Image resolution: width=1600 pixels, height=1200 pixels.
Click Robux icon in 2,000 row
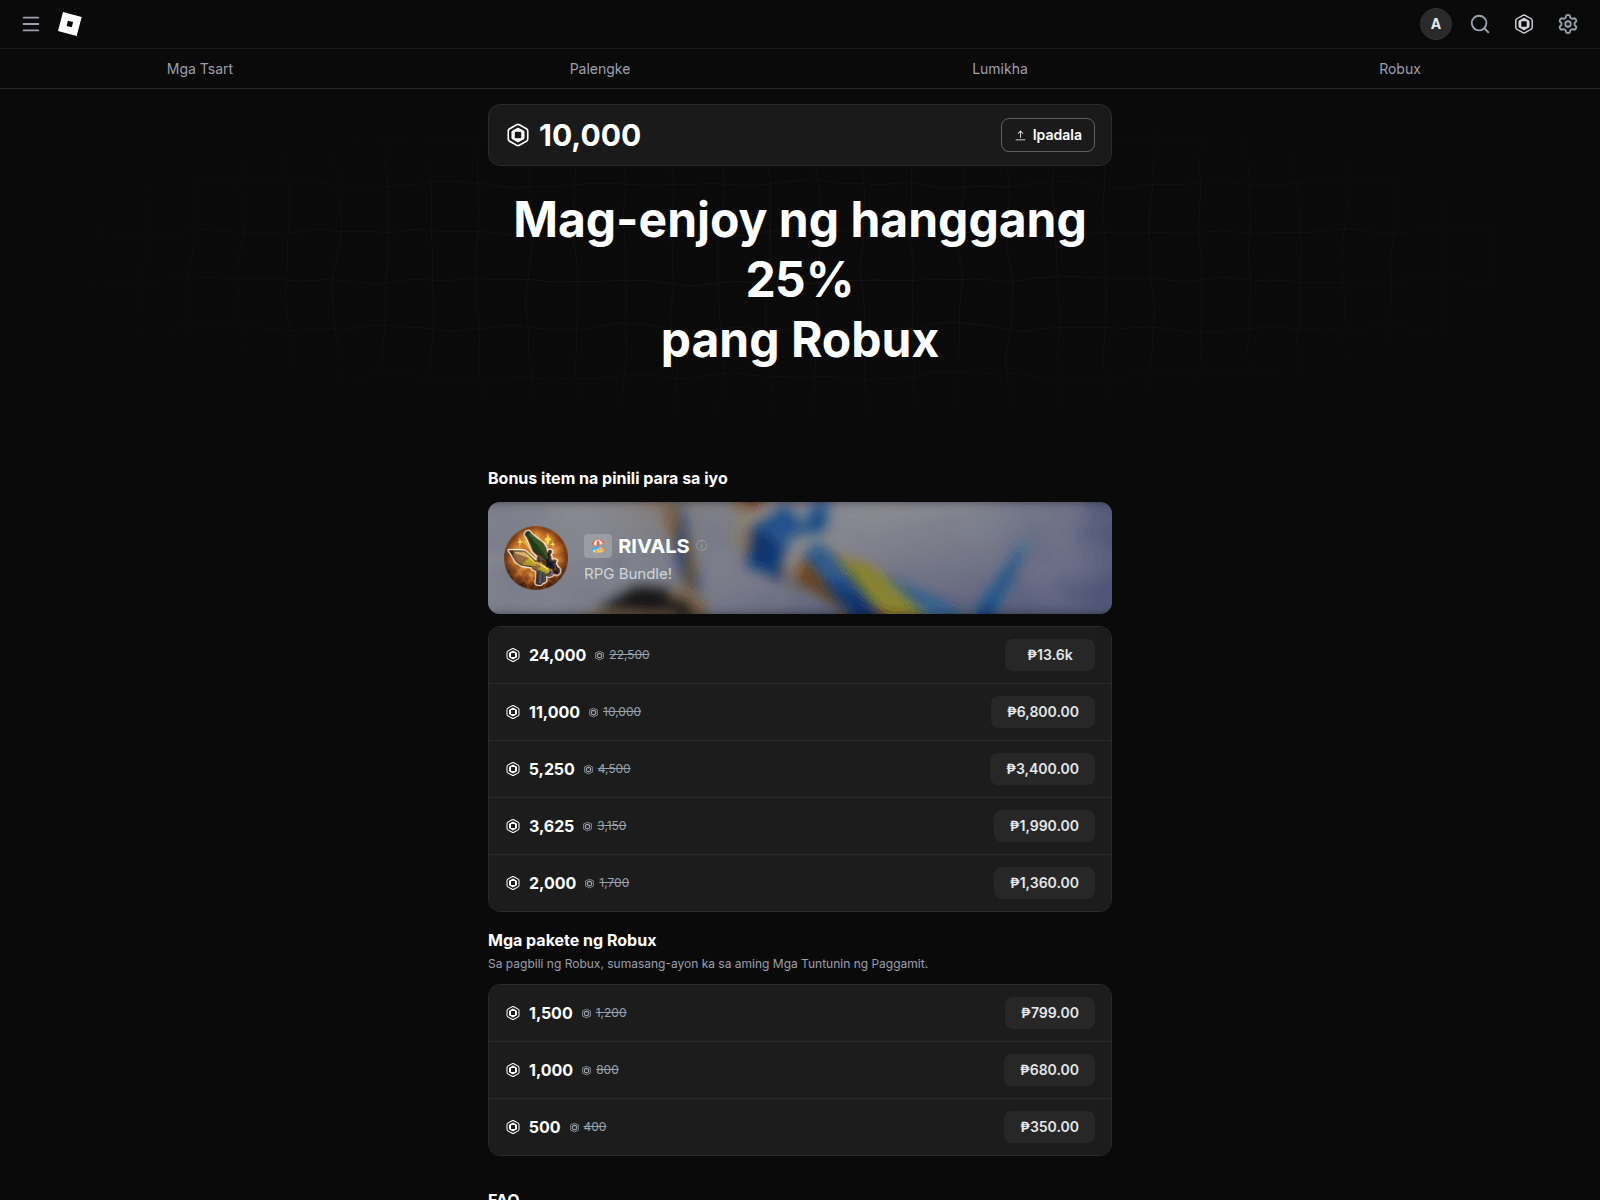513,883
